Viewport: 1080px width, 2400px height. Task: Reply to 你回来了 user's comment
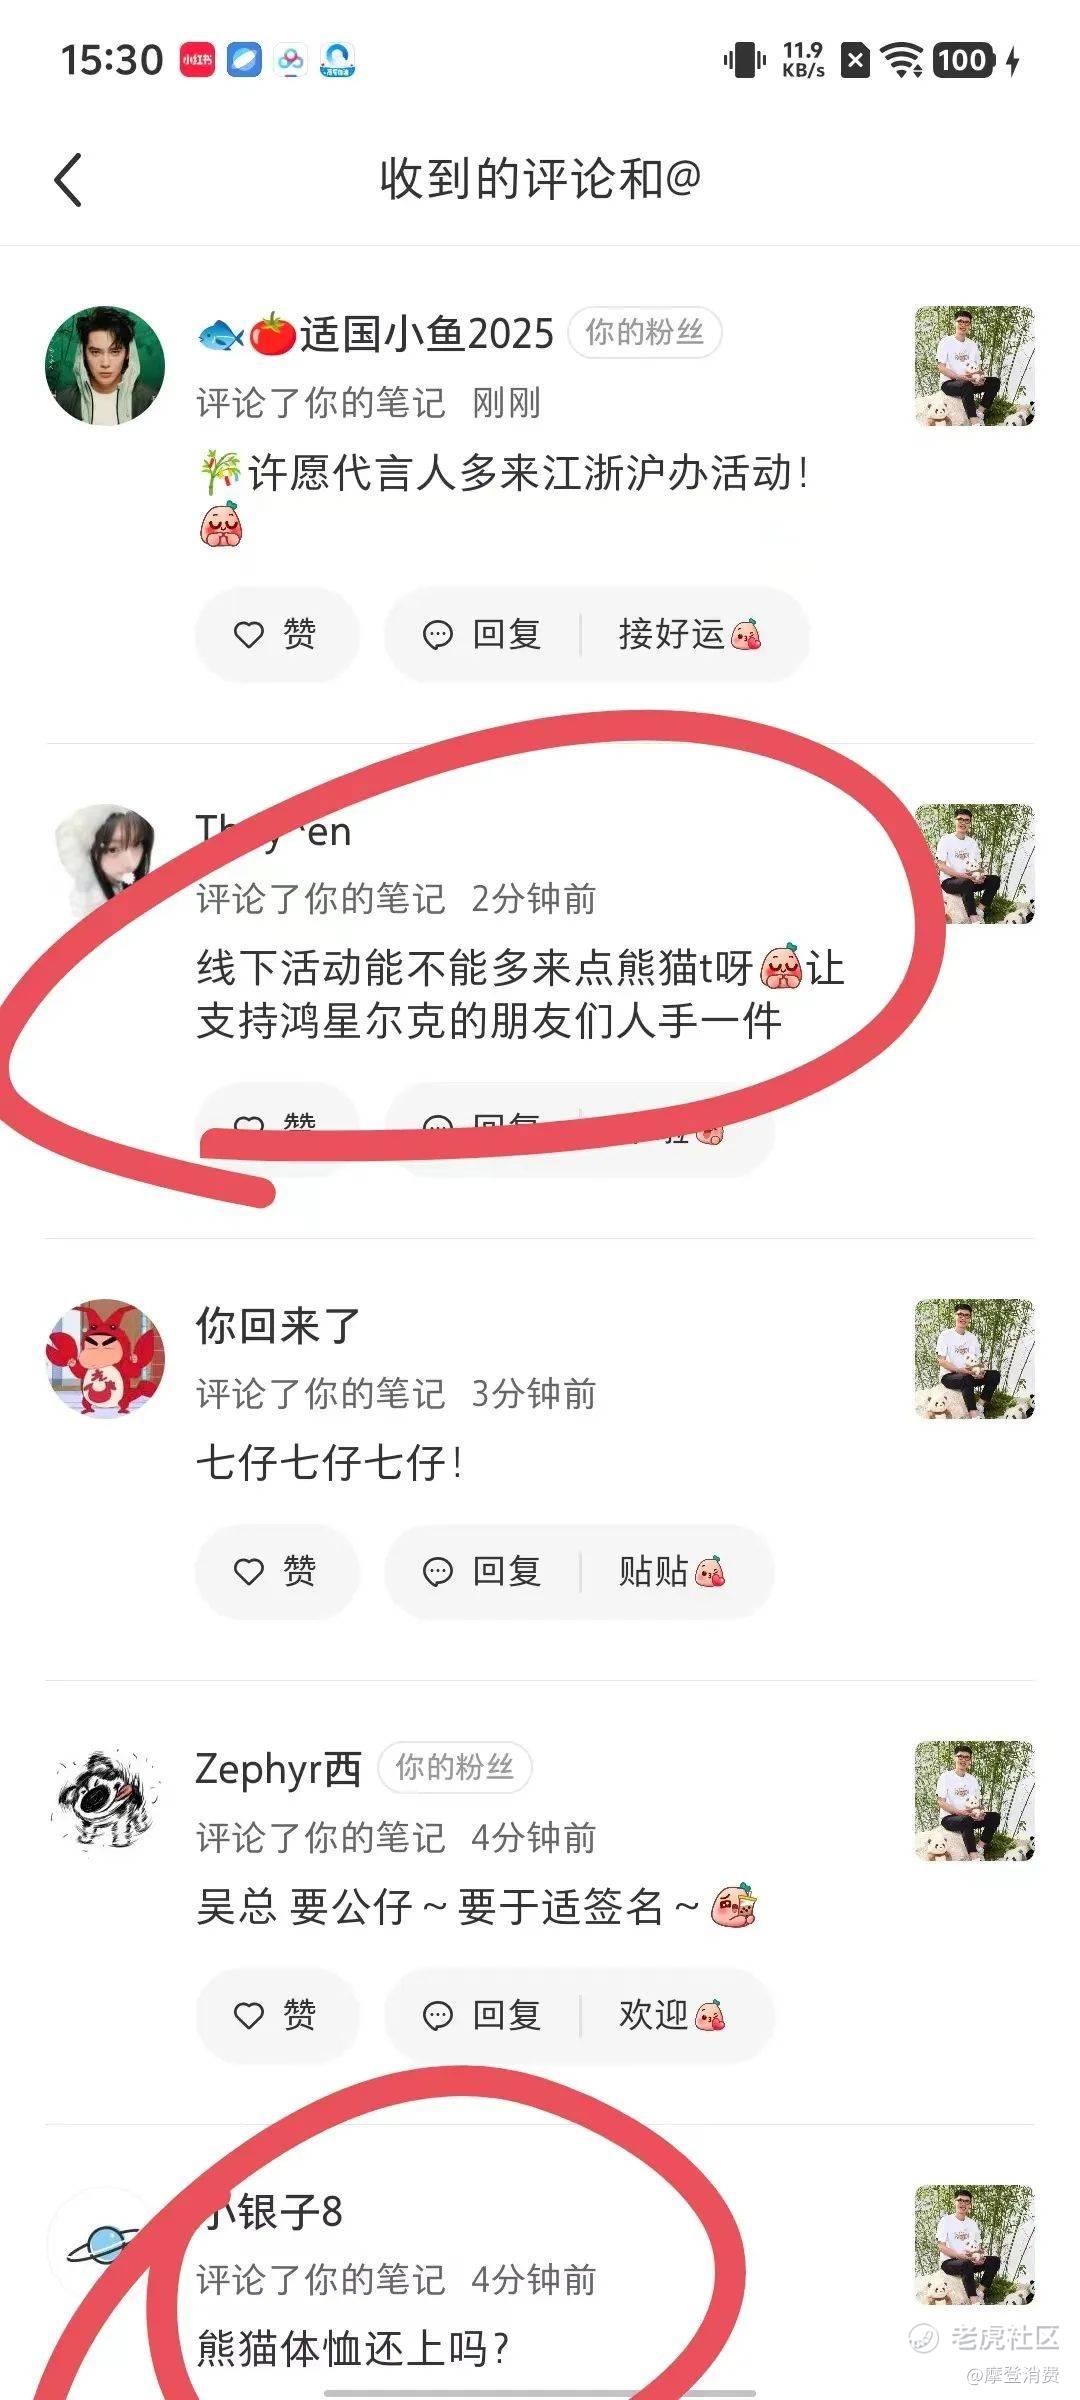click(x=482, y=1571)
